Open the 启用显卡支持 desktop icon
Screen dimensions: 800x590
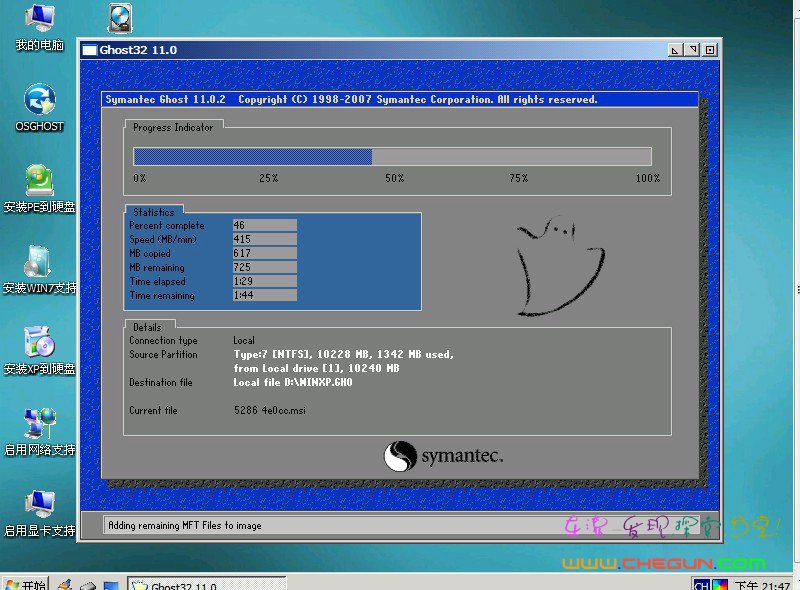[x=39, y=513]
